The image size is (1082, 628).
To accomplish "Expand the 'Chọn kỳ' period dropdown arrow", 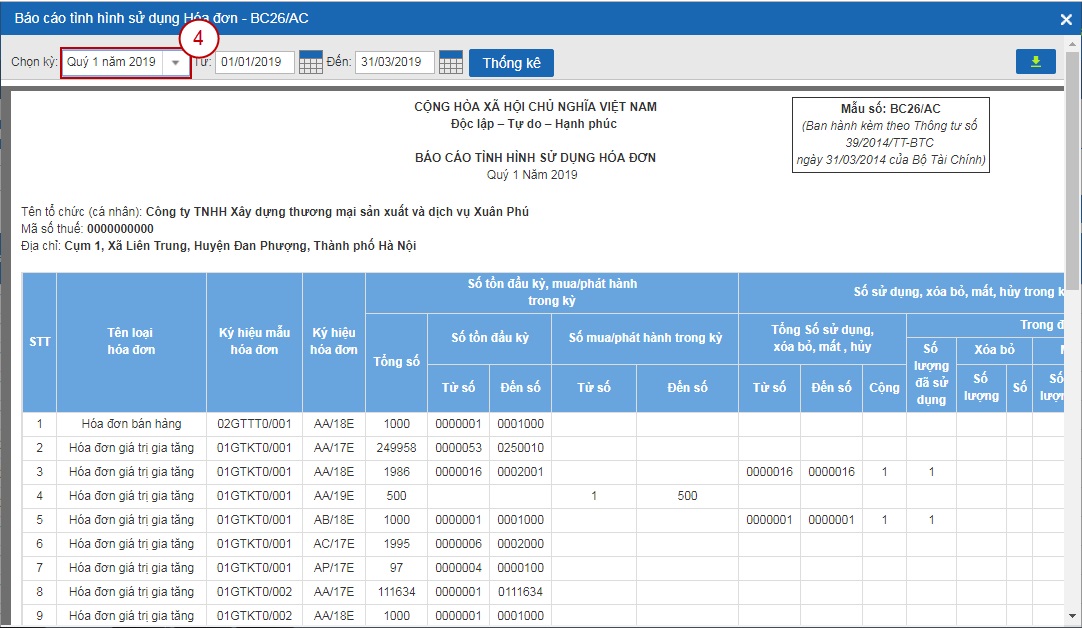I will point(175,62).
